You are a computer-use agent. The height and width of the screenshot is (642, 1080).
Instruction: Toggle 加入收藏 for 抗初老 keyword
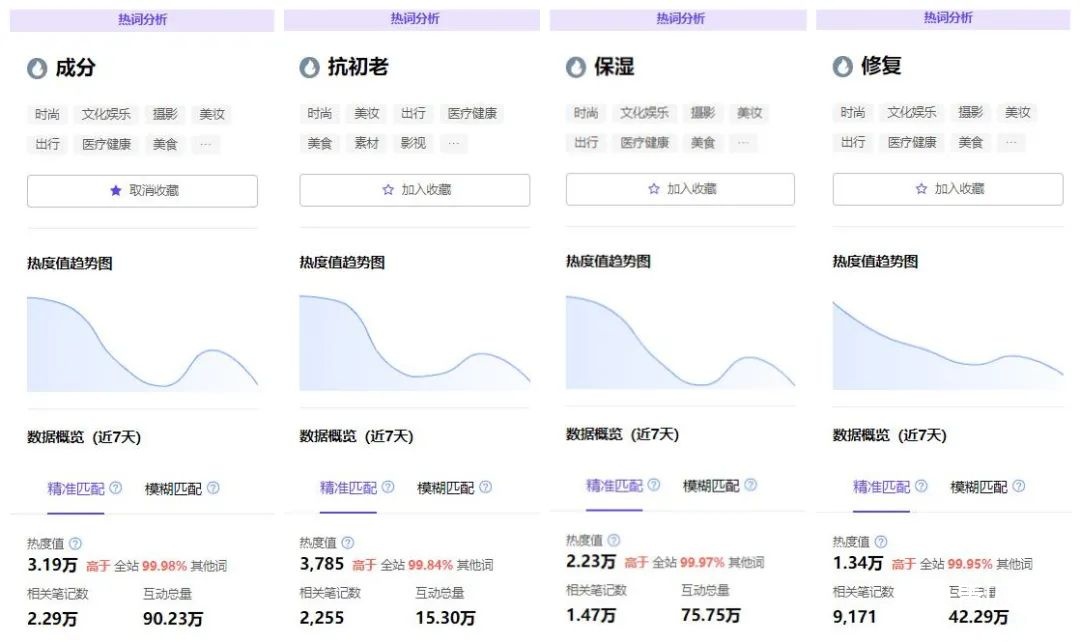(414, 190)
